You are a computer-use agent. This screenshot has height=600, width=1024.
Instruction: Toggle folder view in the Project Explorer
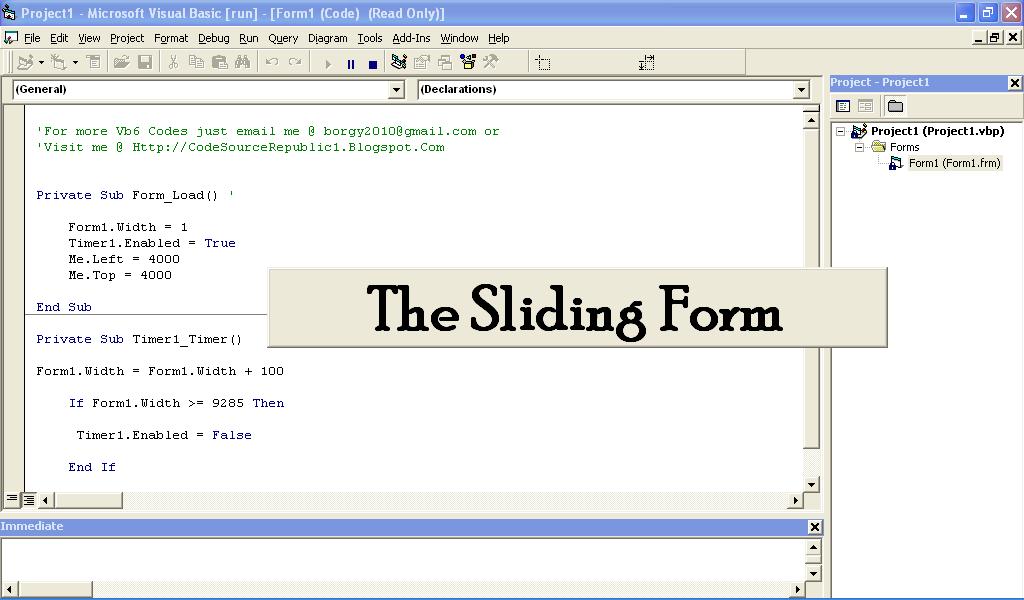tap(895, 105)
